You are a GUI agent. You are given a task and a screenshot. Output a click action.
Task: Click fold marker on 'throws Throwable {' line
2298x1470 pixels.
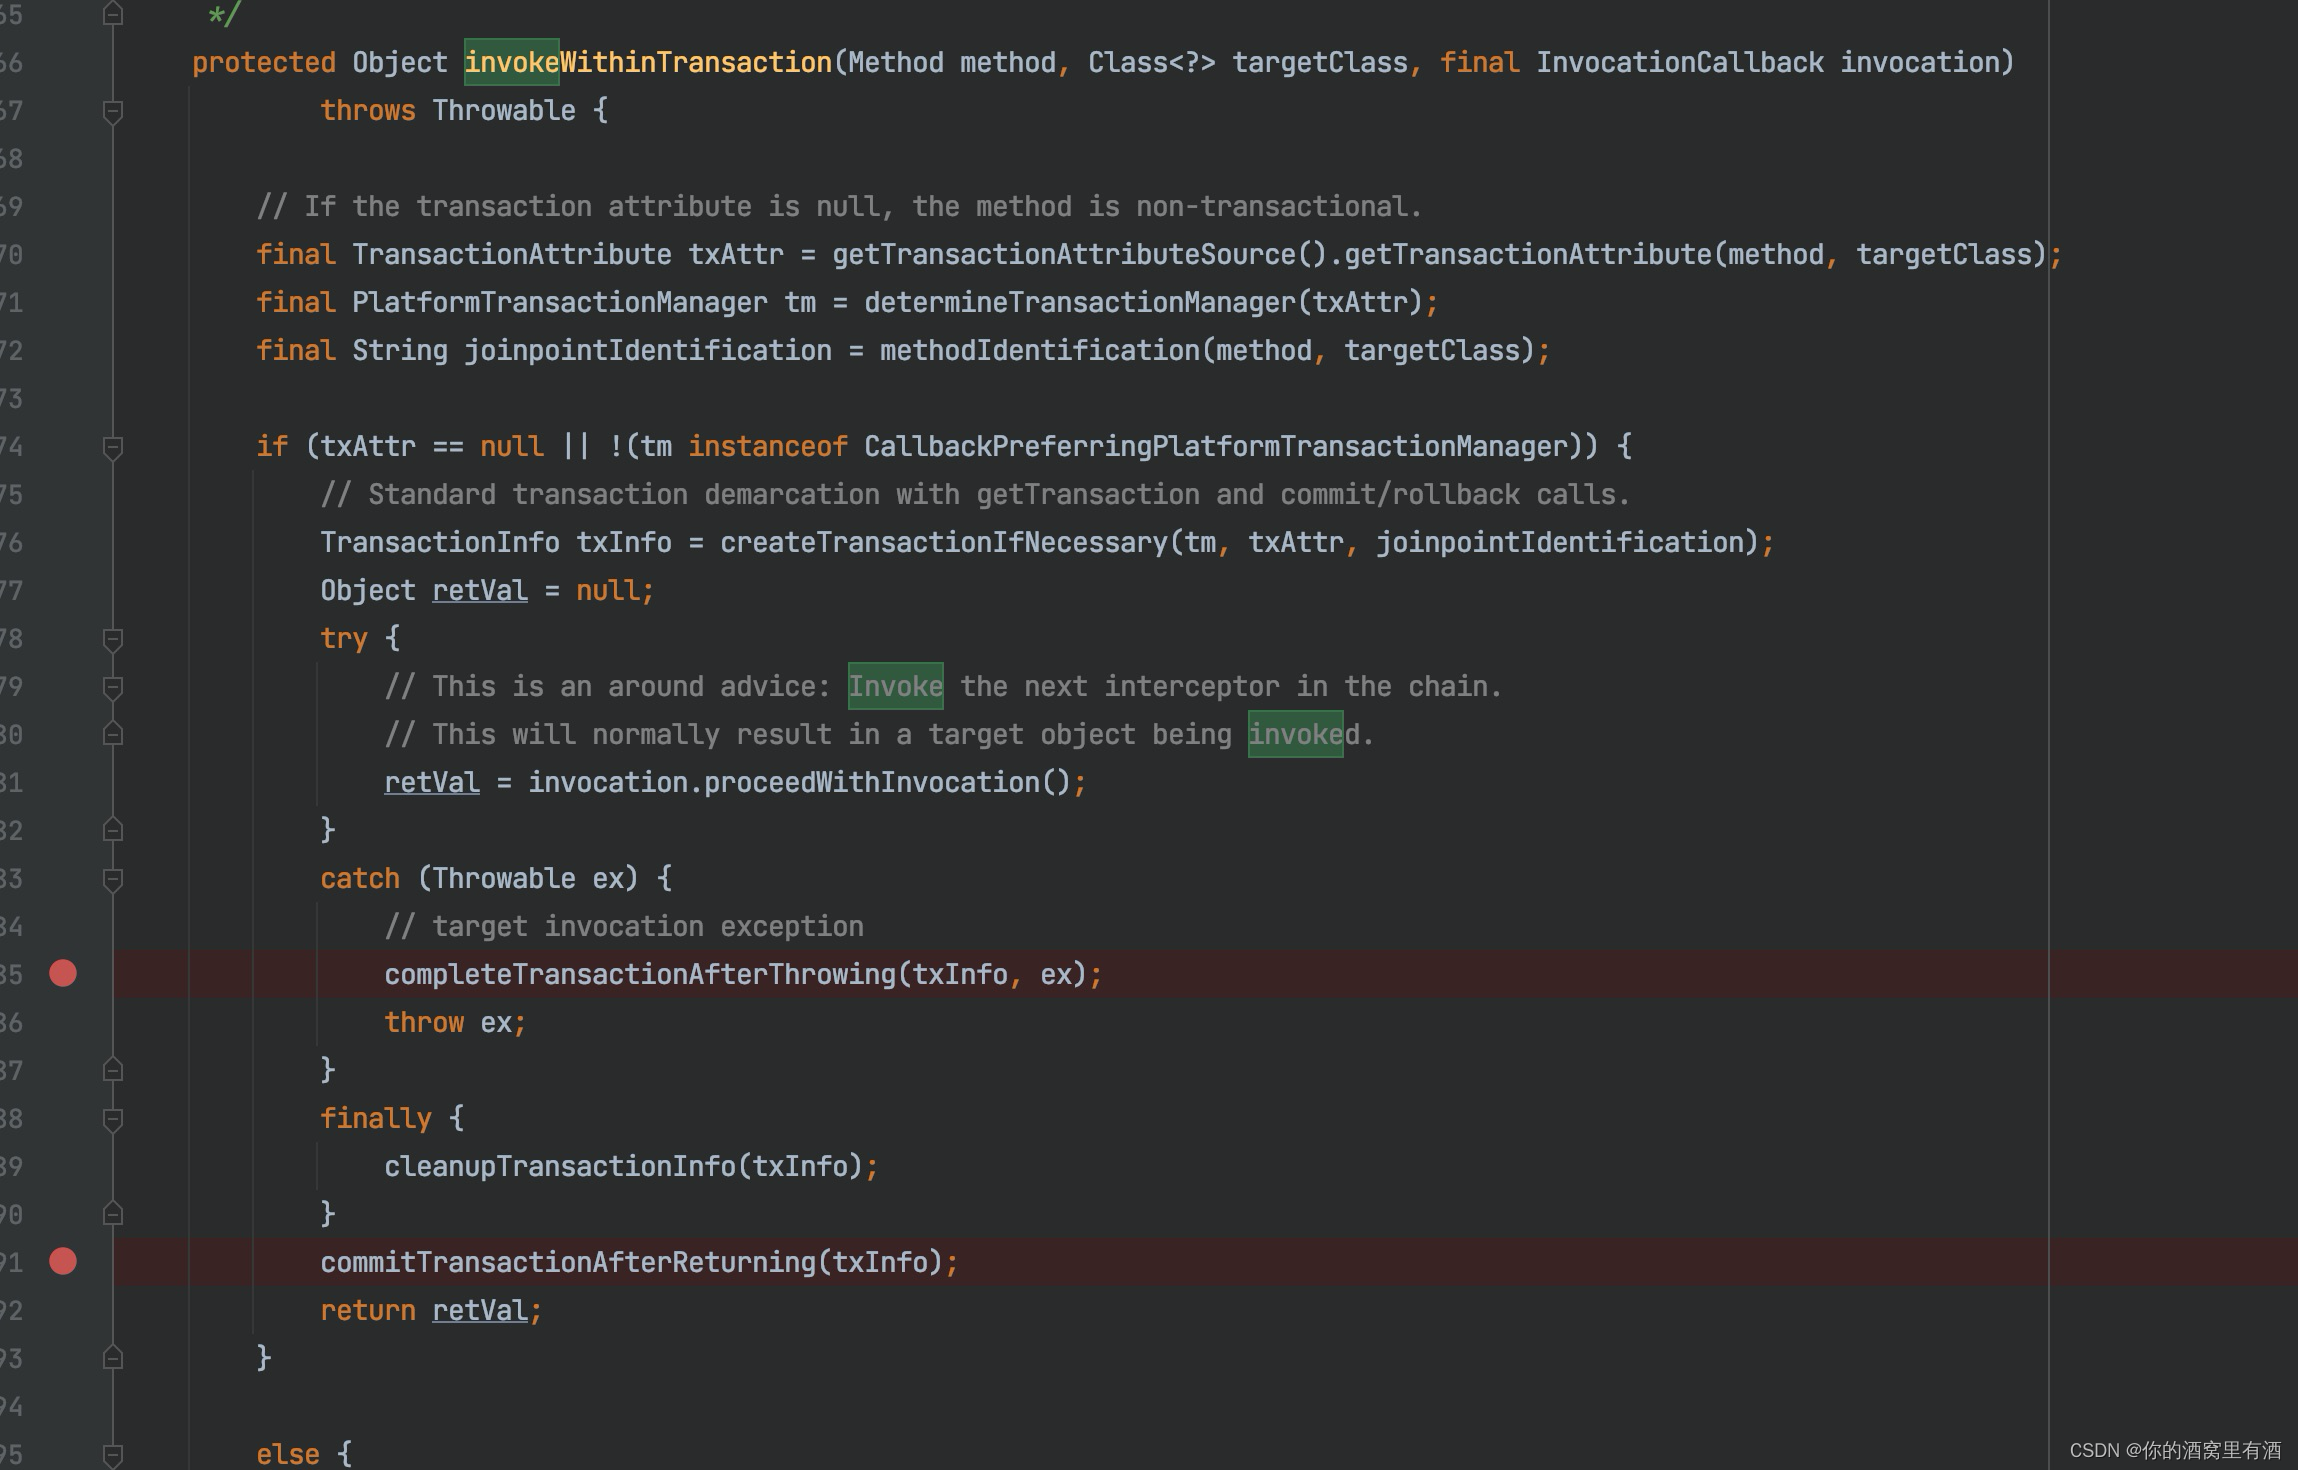(113, 111)
